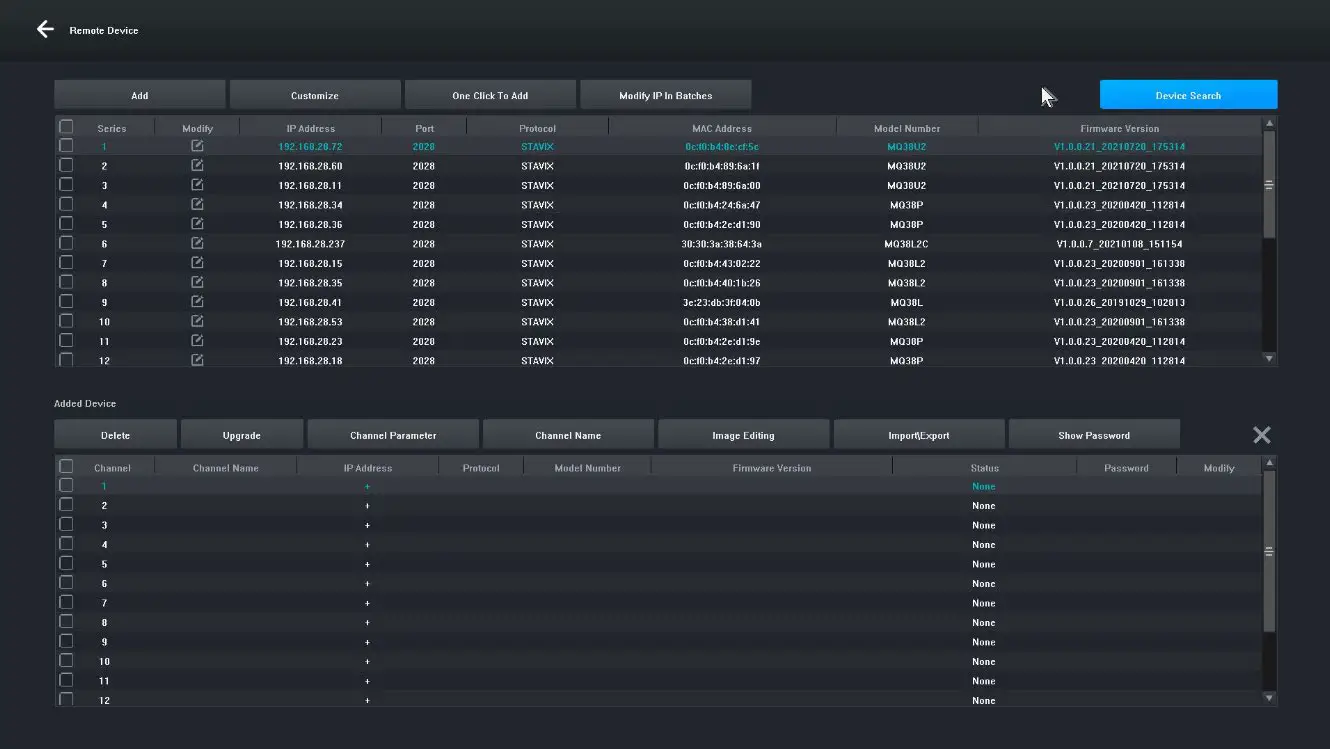This screenshot has height=749, width=1330.
Task: Click the added device list scrollbar thumb
Action: point(1270,551)
